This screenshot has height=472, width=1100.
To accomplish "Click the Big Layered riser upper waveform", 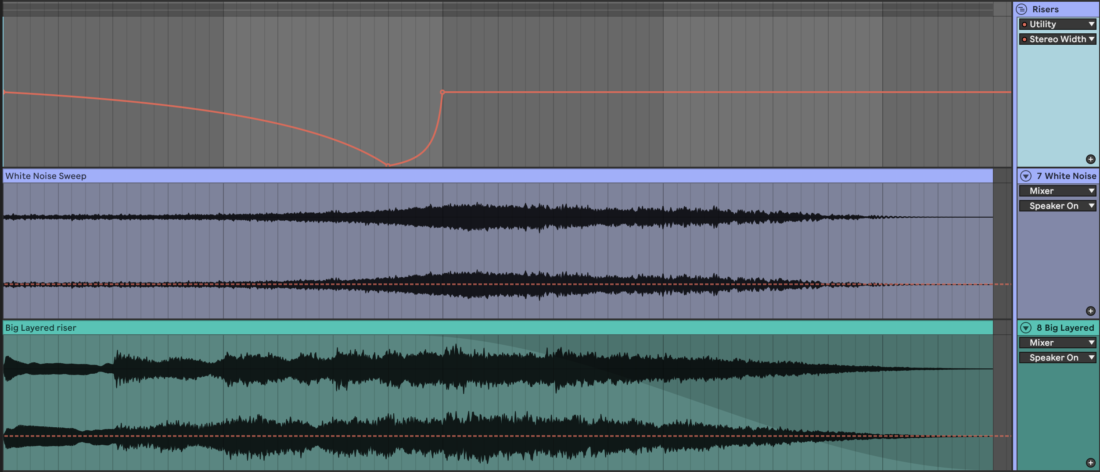I will coord(498,368).
